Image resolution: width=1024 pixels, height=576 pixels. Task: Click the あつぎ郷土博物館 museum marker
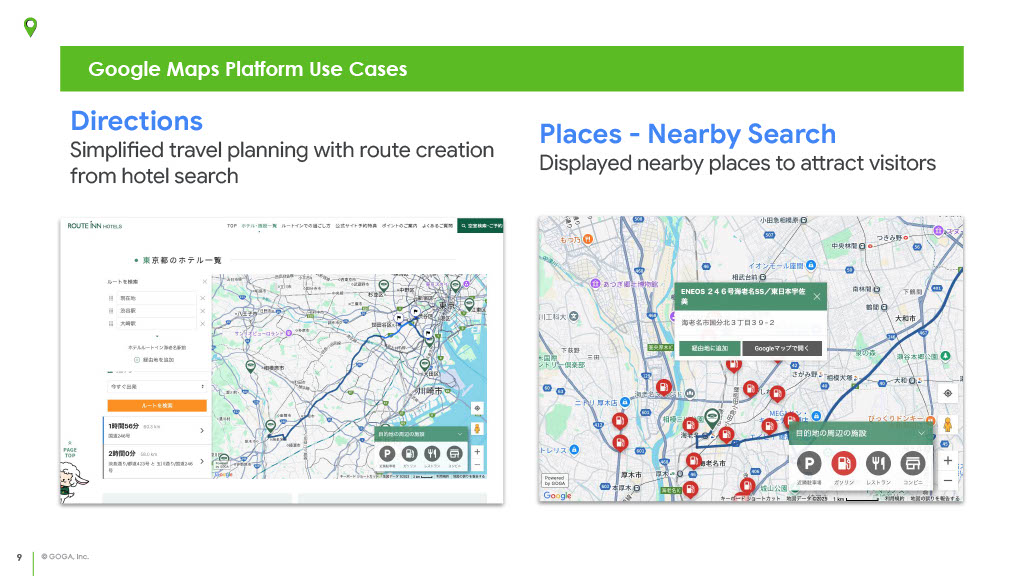[595, 283]
